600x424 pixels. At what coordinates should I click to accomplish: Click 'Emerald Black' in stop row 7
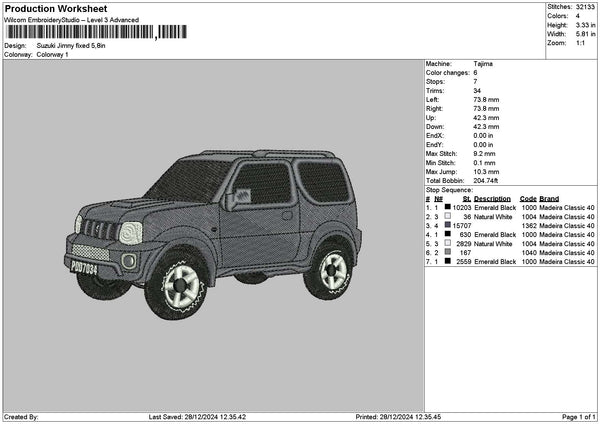click(x=495, y=262)
